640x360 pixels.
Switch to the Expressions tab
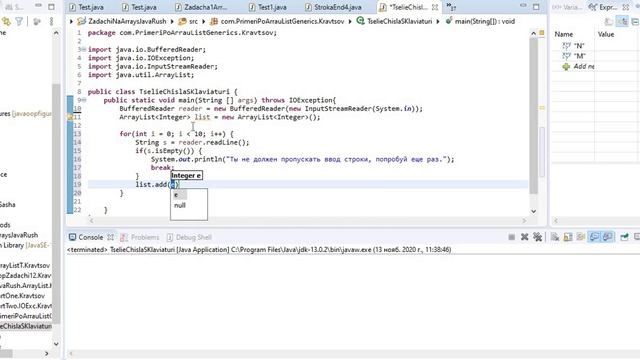pos(603,7)
